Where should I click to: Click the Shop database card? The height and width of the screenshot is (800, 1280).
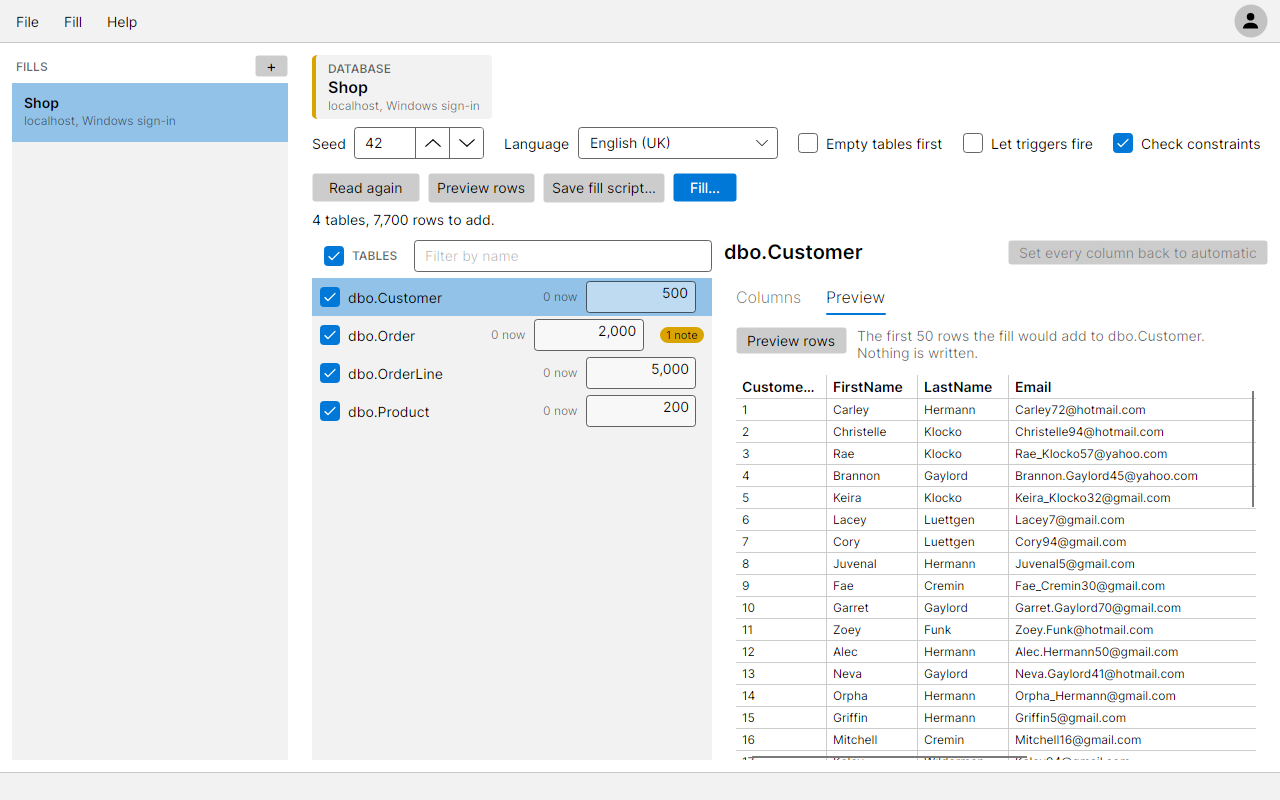coord(402,87)
